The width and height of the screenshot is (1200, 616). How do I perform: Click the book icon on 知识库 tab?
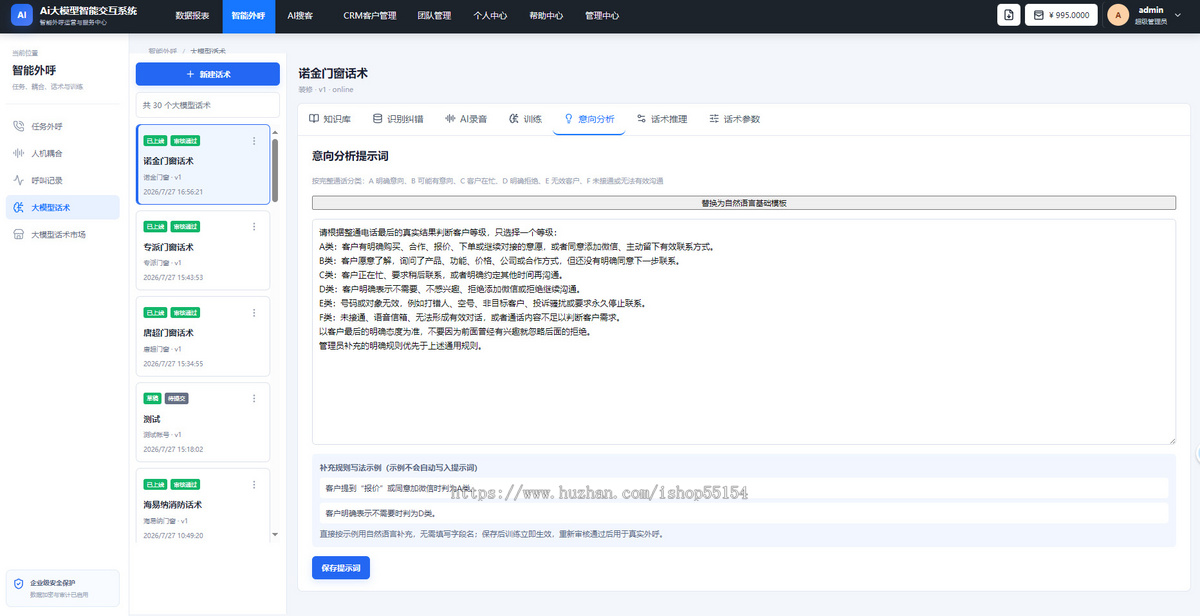pyautogui.click(x=314, y=119)
